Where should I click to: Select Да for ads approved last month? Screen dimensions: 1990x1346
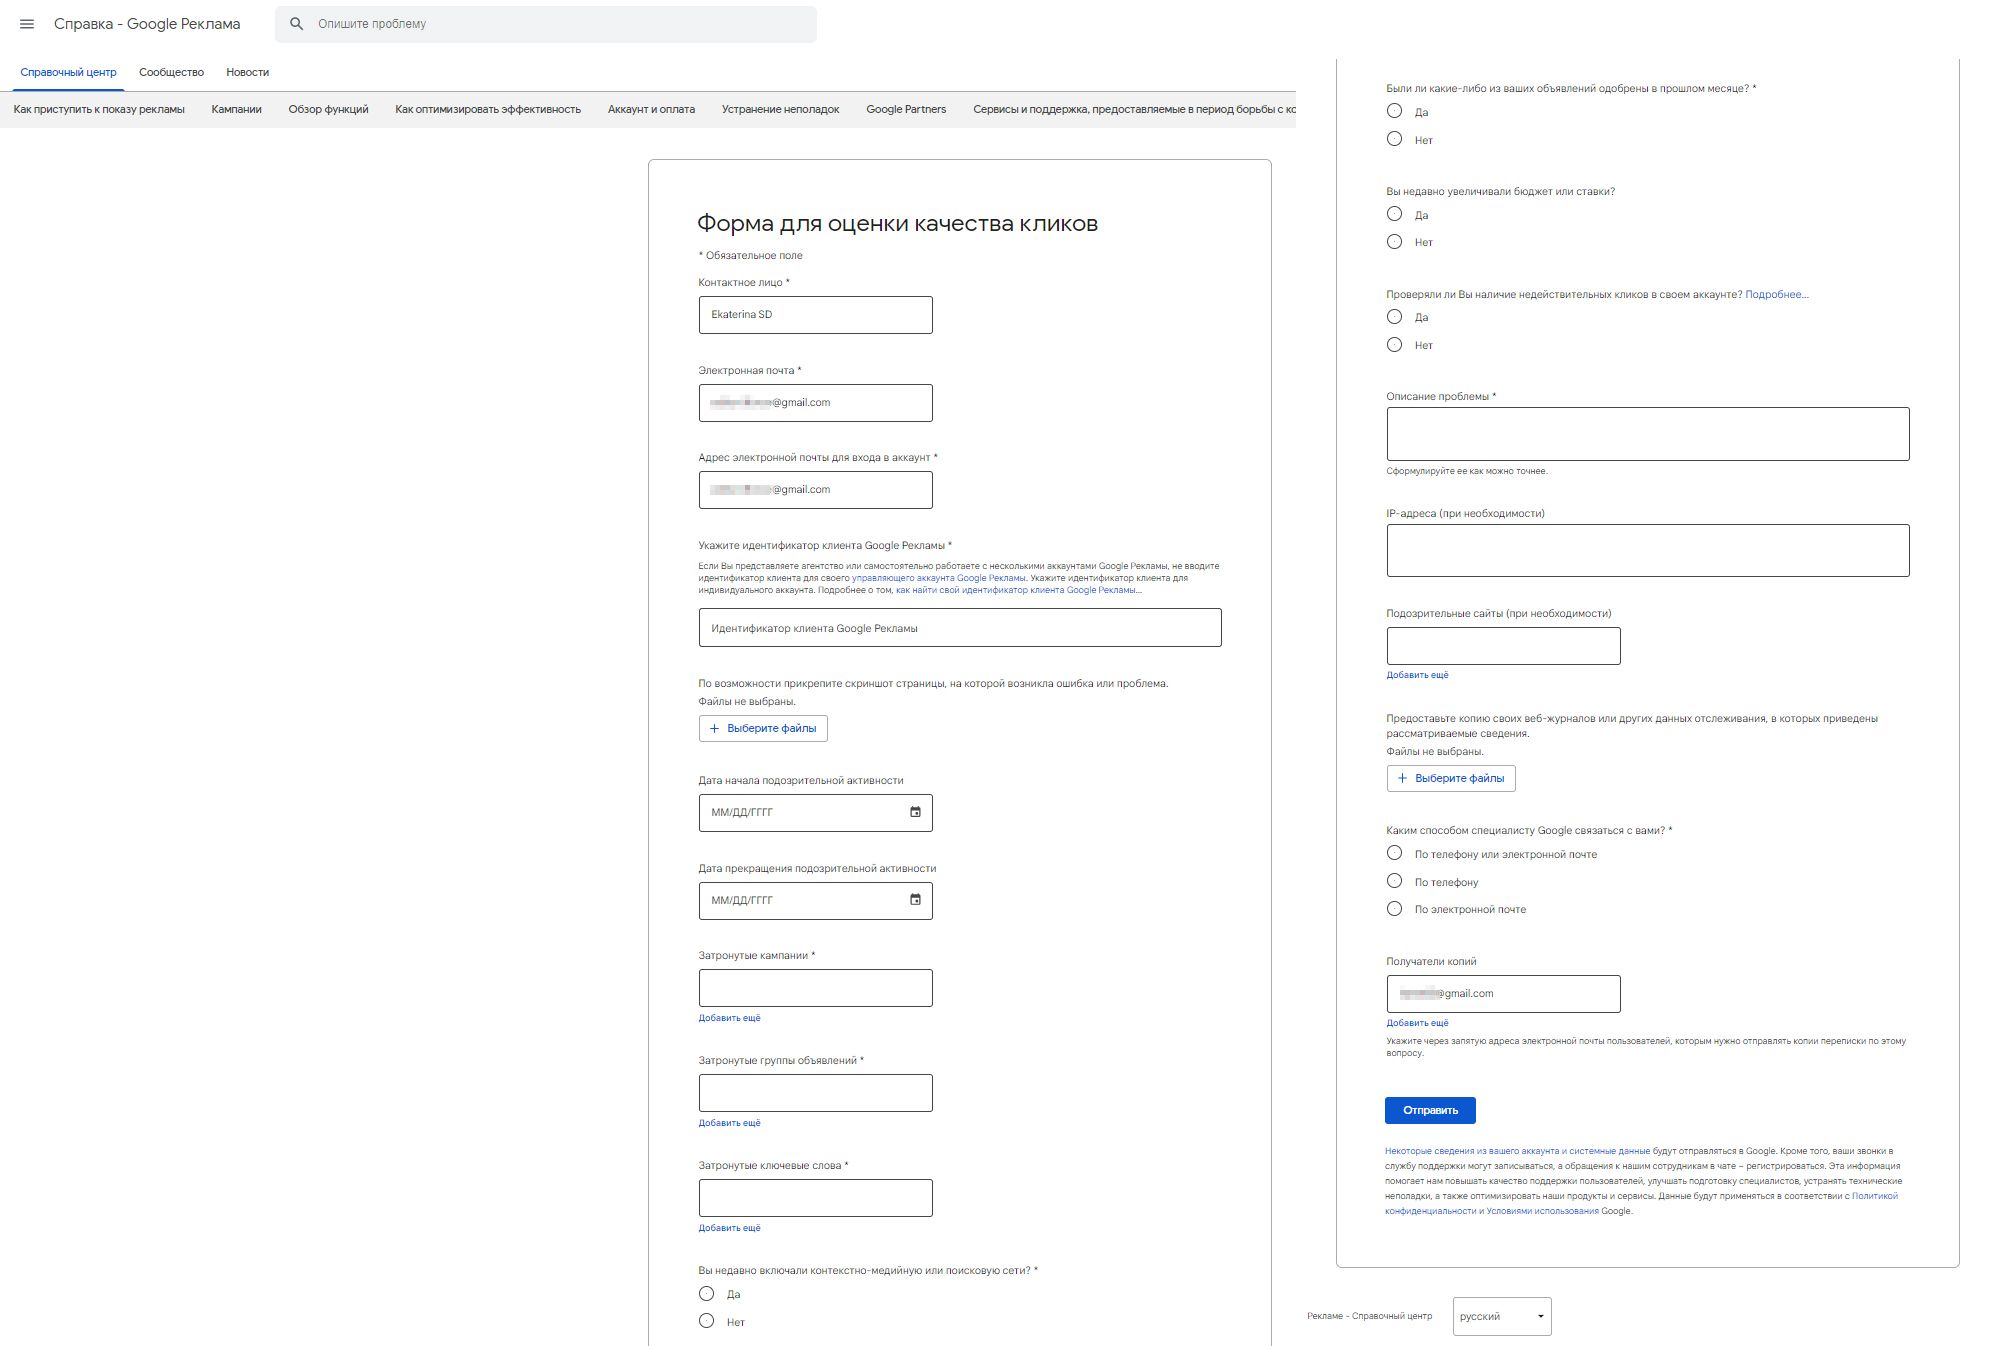click(x=1395, y=111)
